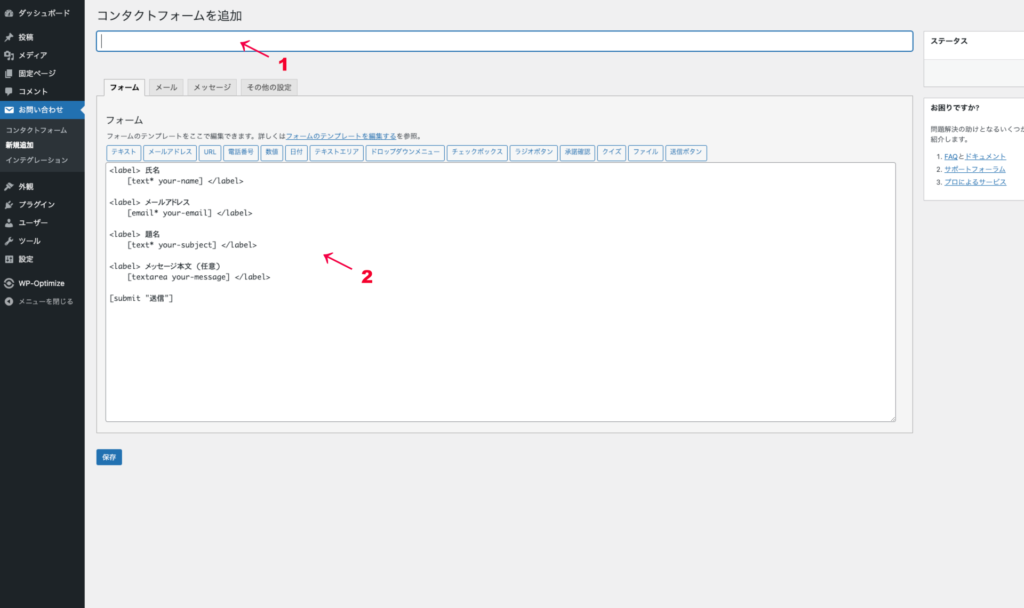Insert the ラジオボタン tag
This screenshot has height=608, width=1024.
click(x=532, y=153)
